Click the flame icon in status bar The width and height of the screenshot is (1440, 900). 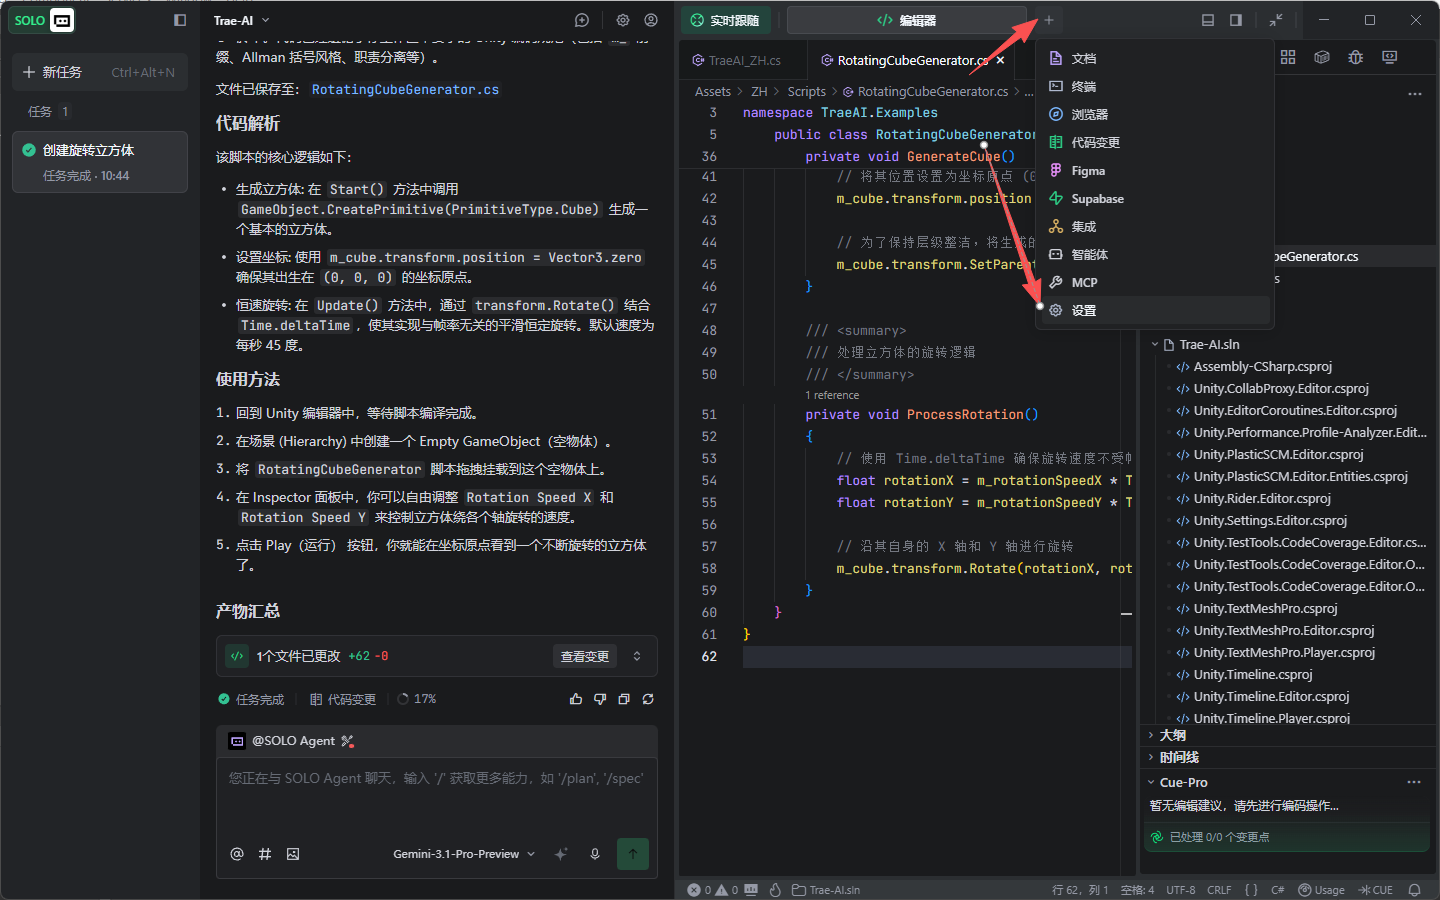pyautogui.click(x=775, y=890)
